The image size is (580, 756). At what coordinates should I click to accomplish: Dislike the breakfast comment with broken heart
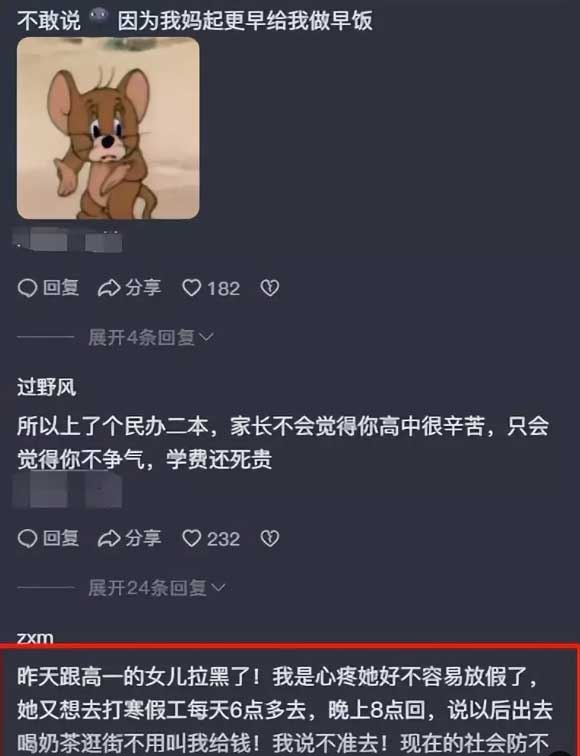click(270, 288)
